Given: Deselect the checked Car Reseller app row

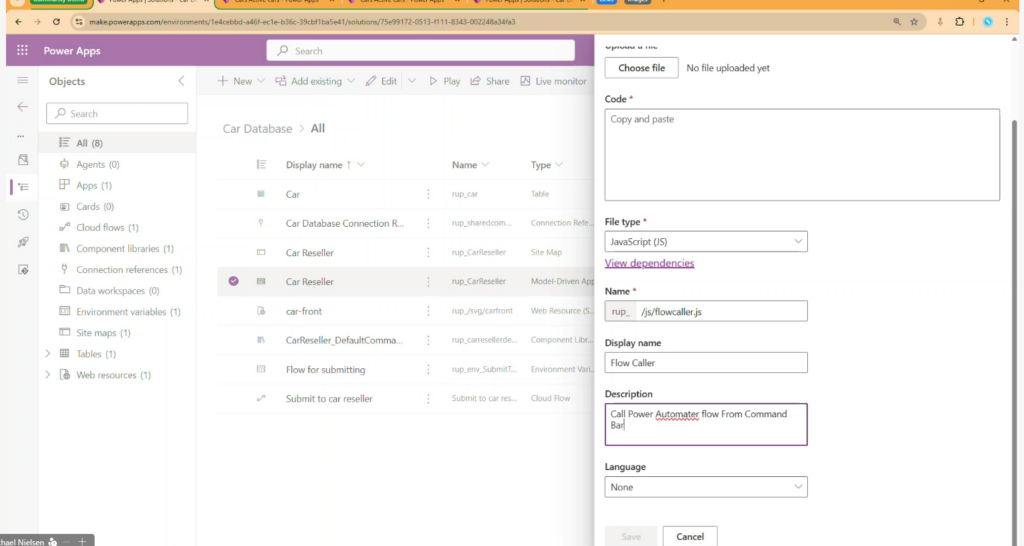Looking at the screenshot, I should pos(233,281).
